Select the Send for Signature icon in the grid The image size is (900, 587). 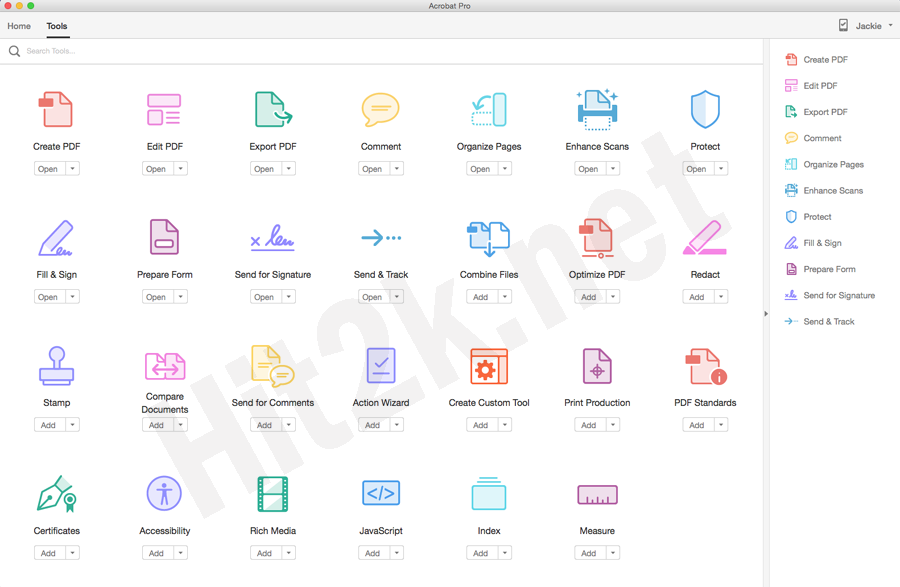point(273,236)
